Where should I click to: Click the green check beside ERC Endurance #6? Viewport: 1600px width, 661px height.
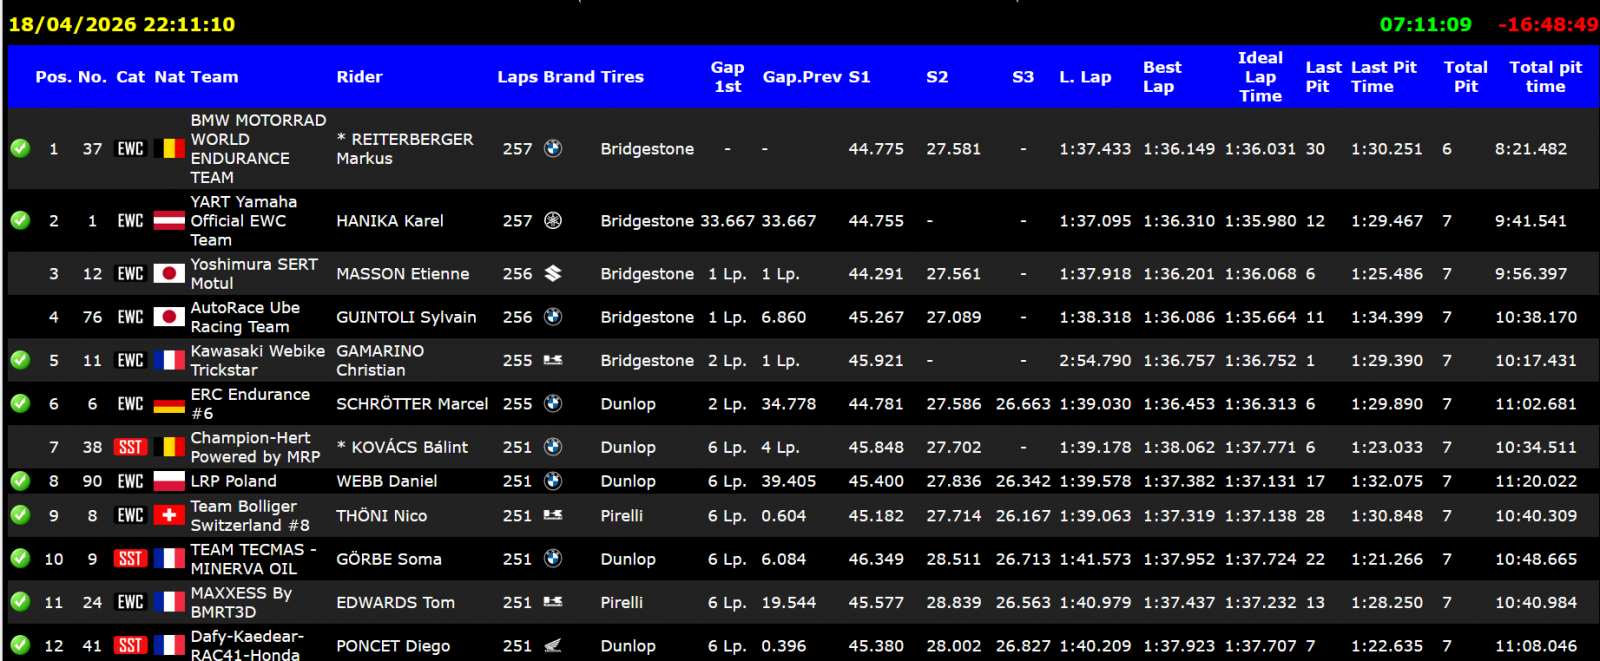(20, 404)
